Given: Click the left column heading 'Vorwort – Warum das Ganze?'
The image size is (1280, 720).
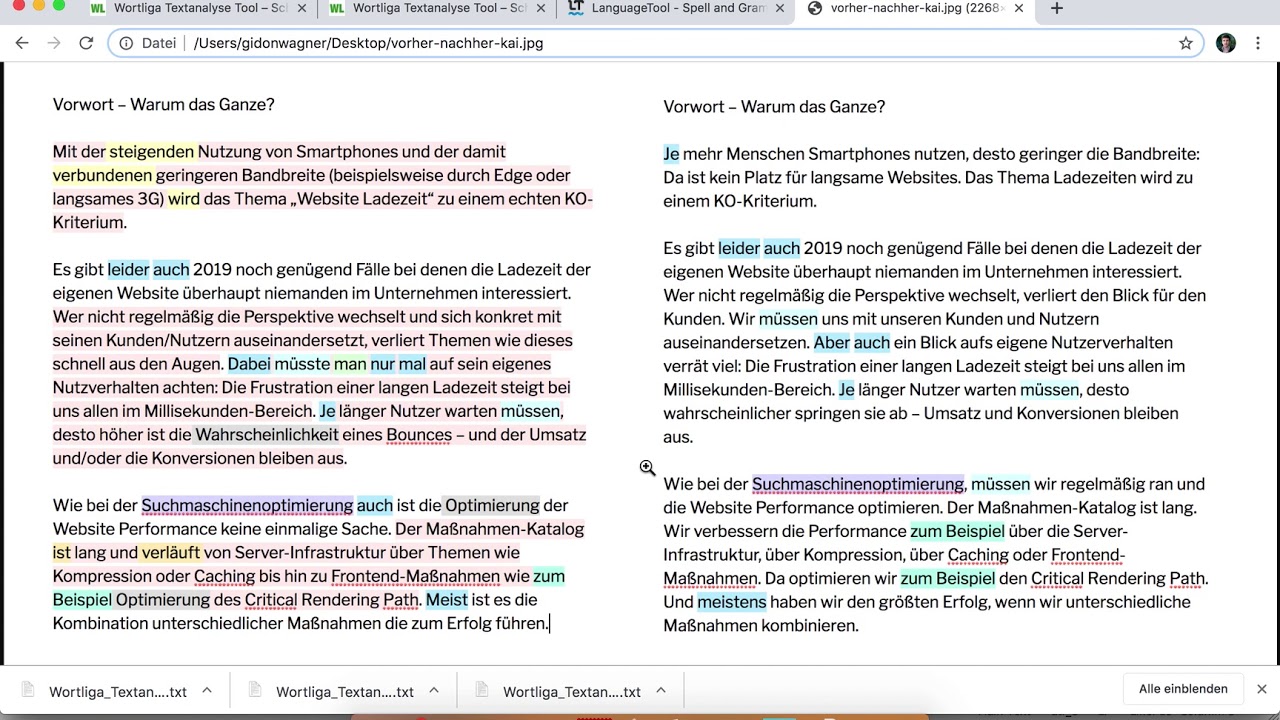Looking at the screenshot, I should click(x=163, y=104).
